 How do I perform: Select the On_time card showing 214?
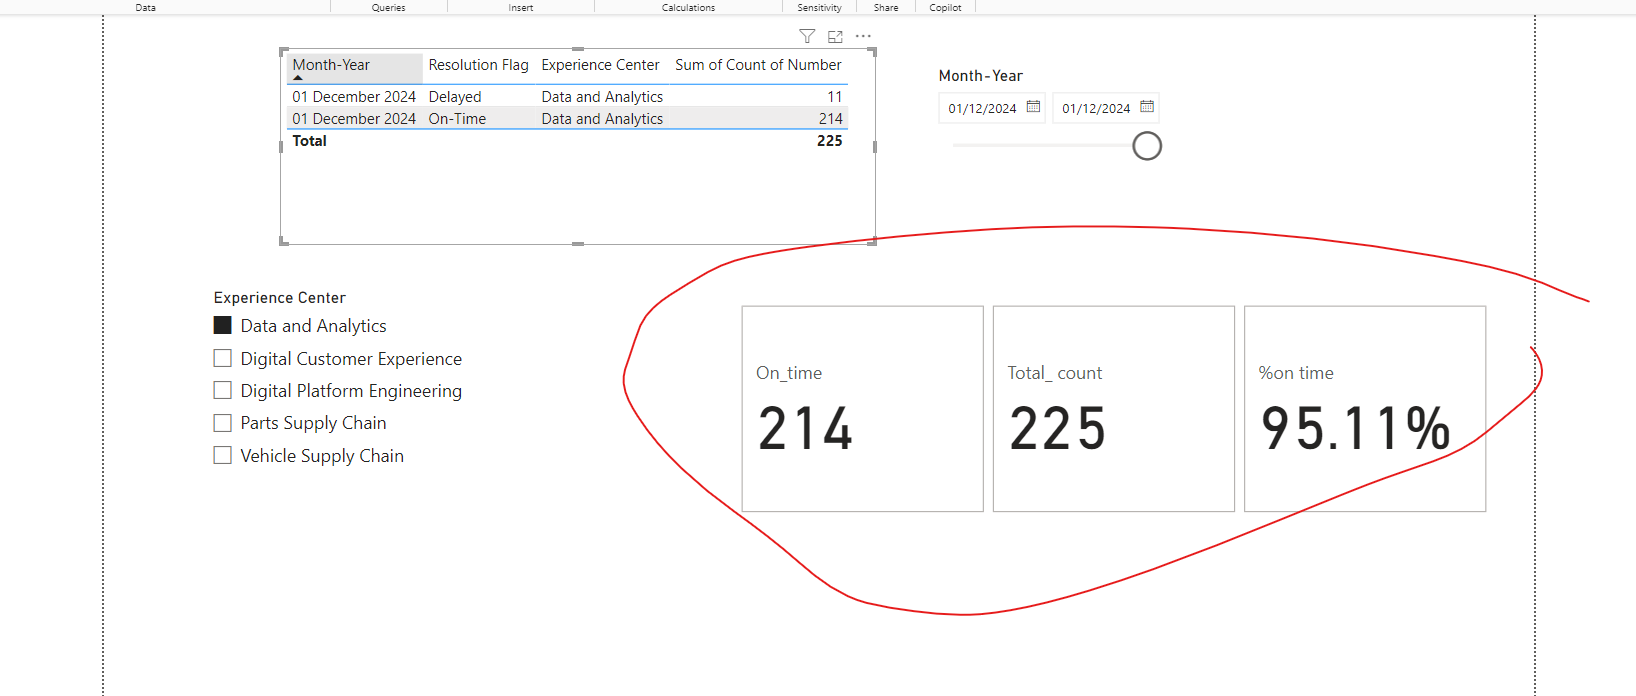pos(862,408)
